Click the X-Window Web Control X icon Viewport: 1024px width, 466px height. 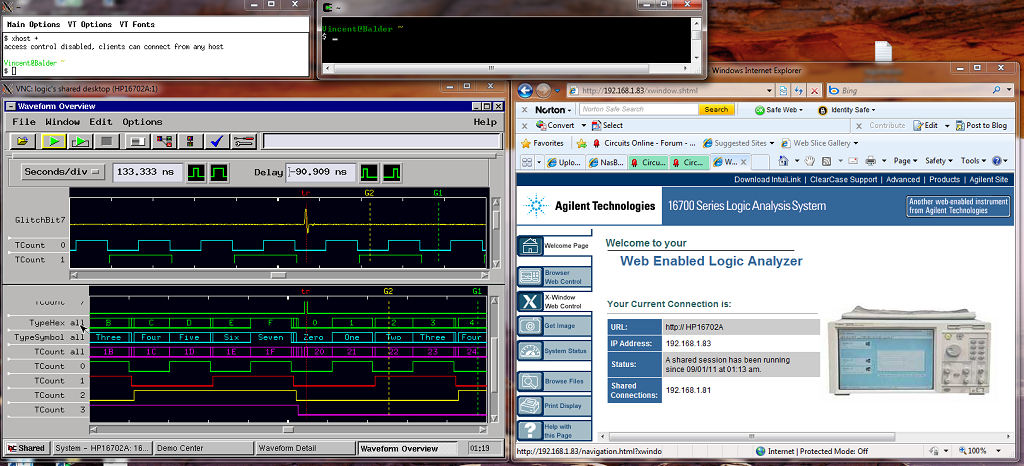[530, 301]
